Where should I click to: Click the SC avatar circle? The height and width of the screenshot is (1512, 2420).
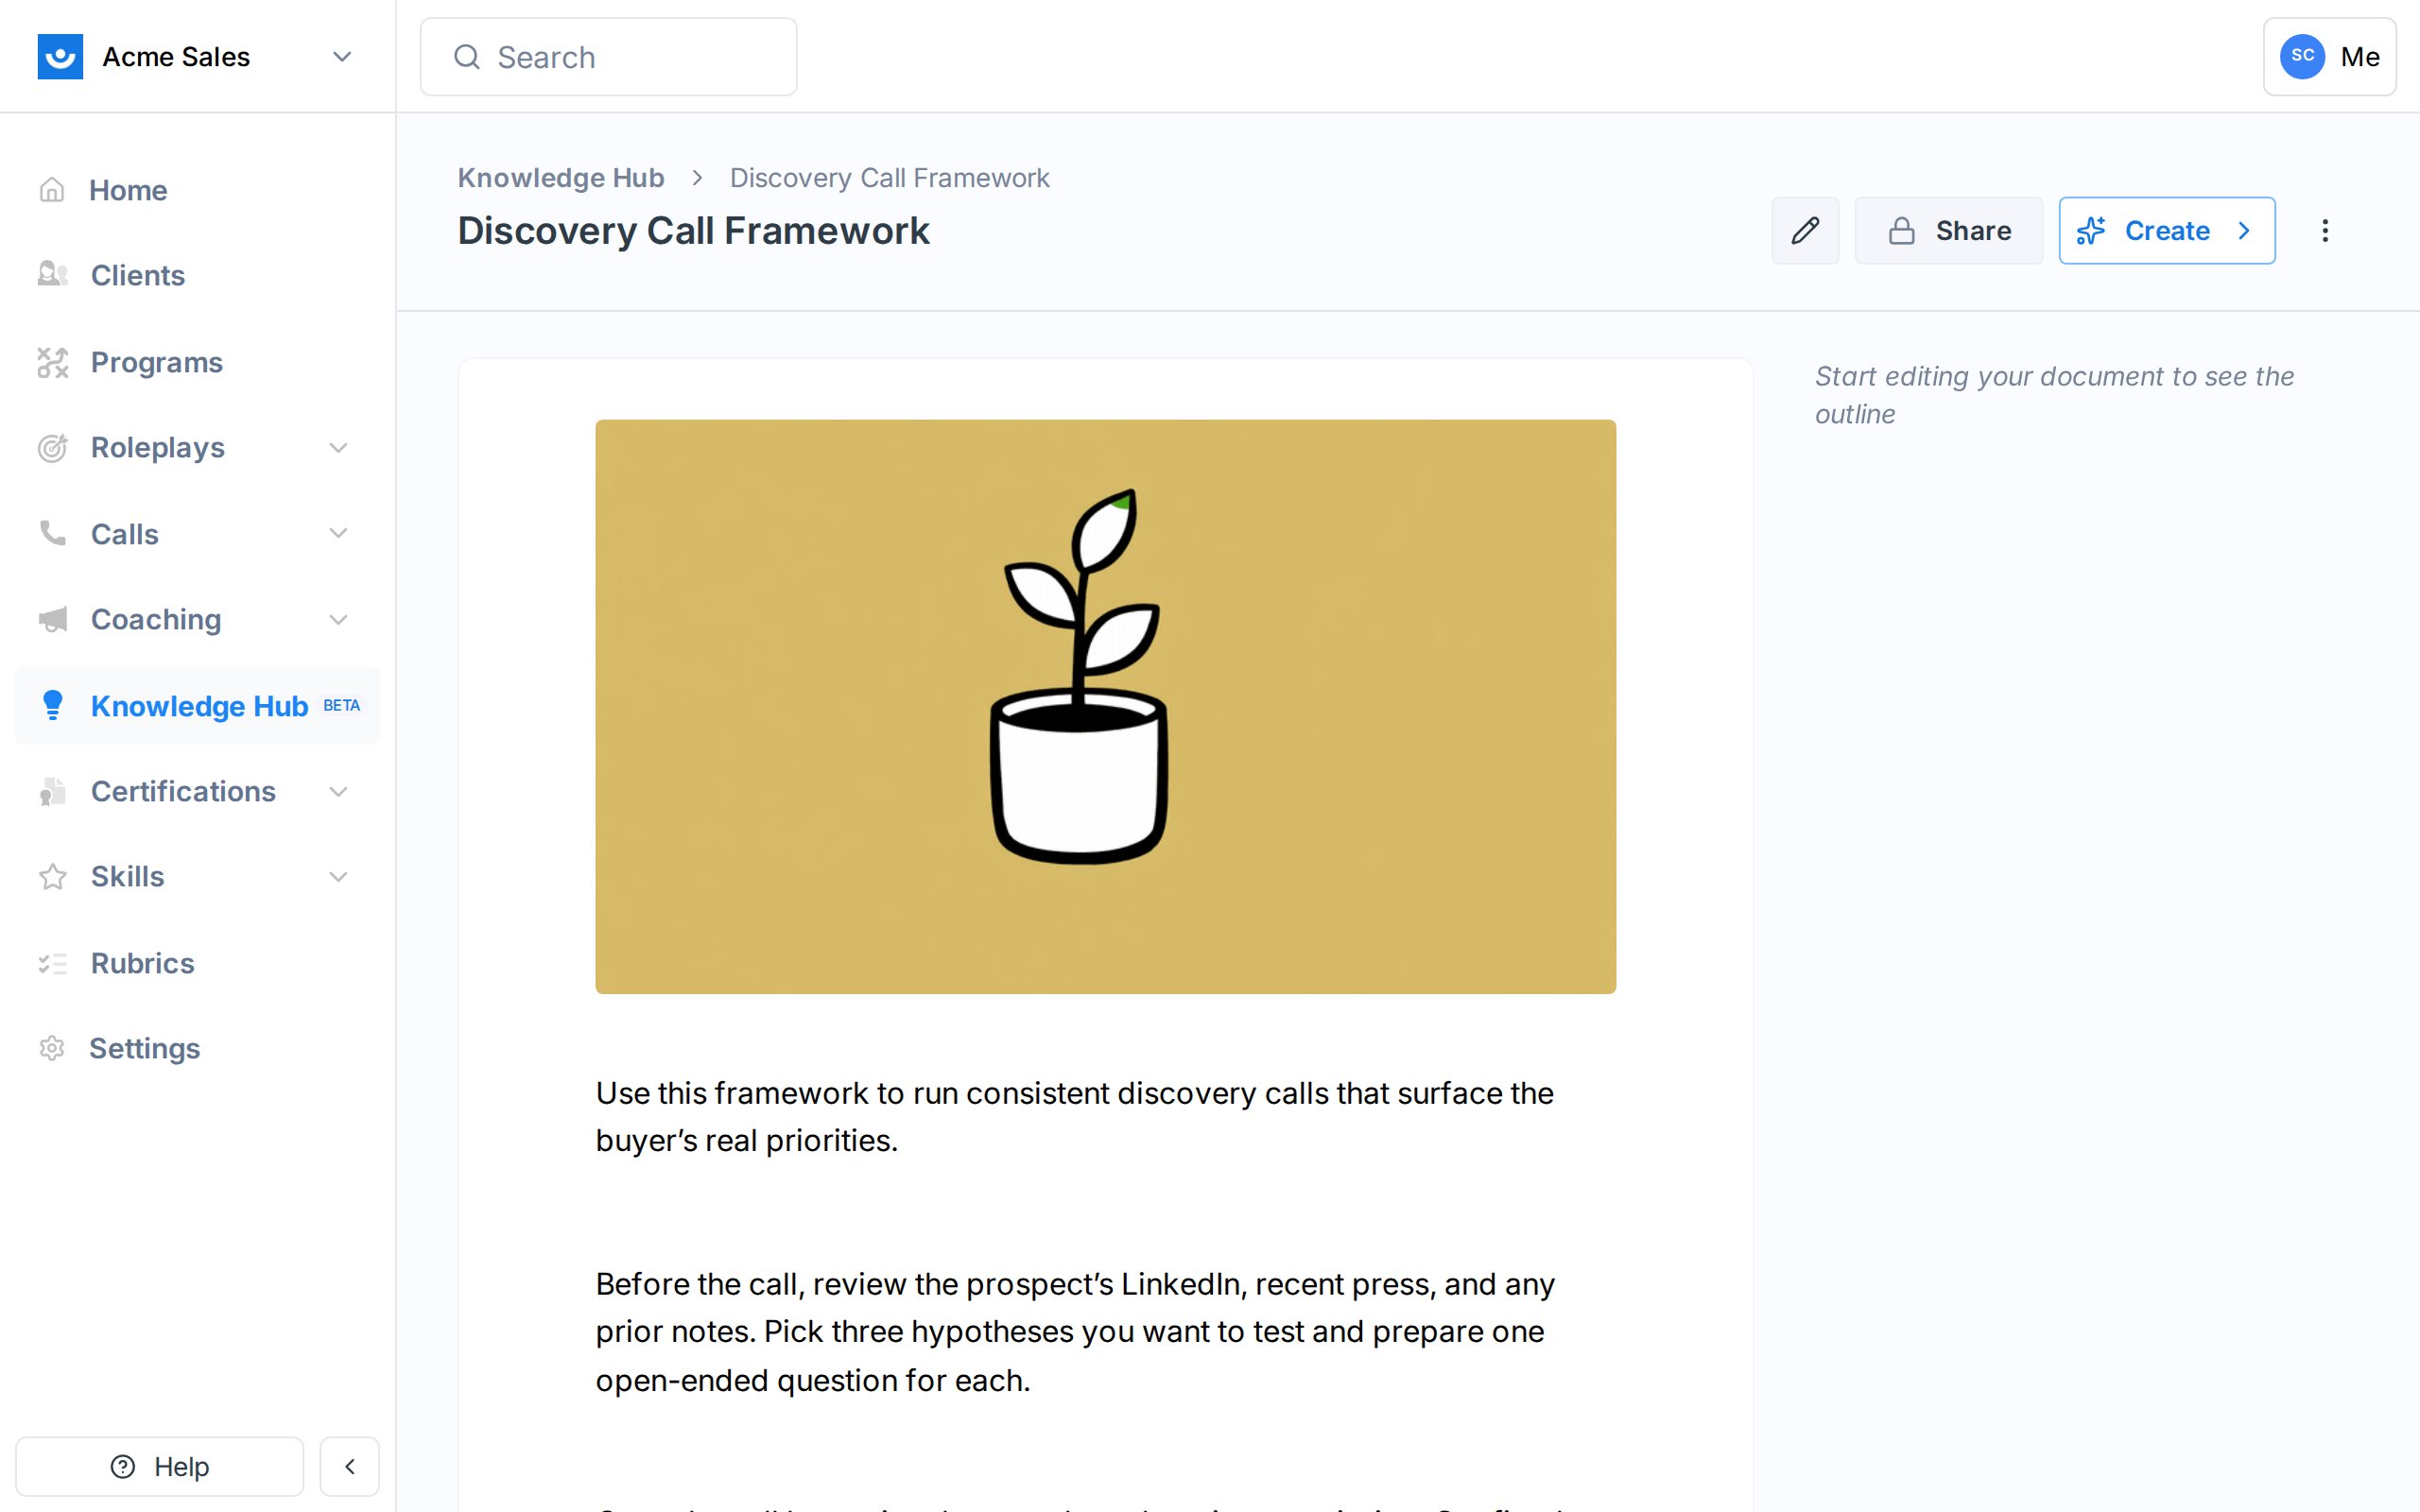coord(2302,56)
